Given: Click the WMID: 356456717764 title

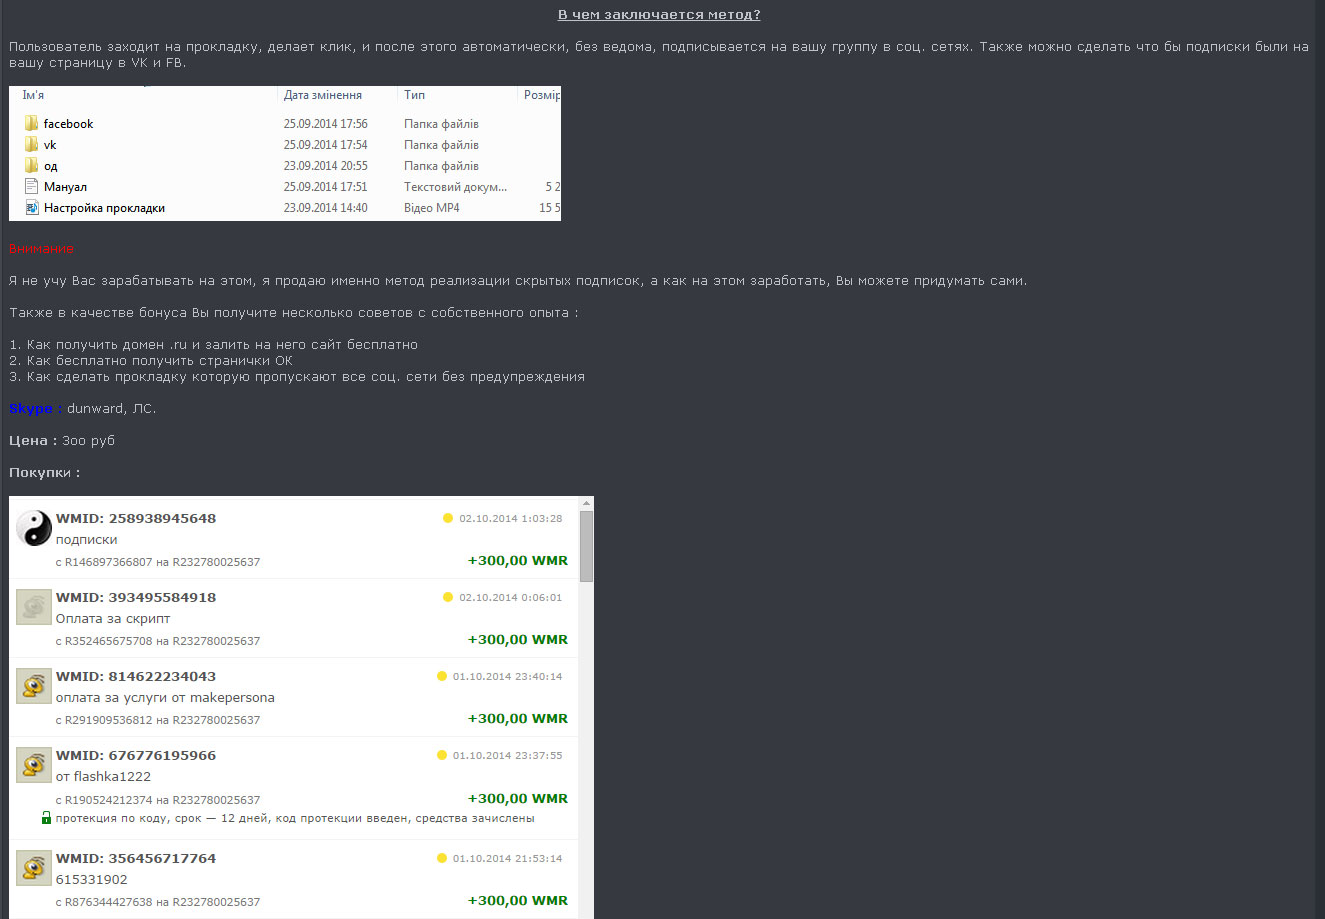Looking at the screenshot, I should (x=136, y=858).
